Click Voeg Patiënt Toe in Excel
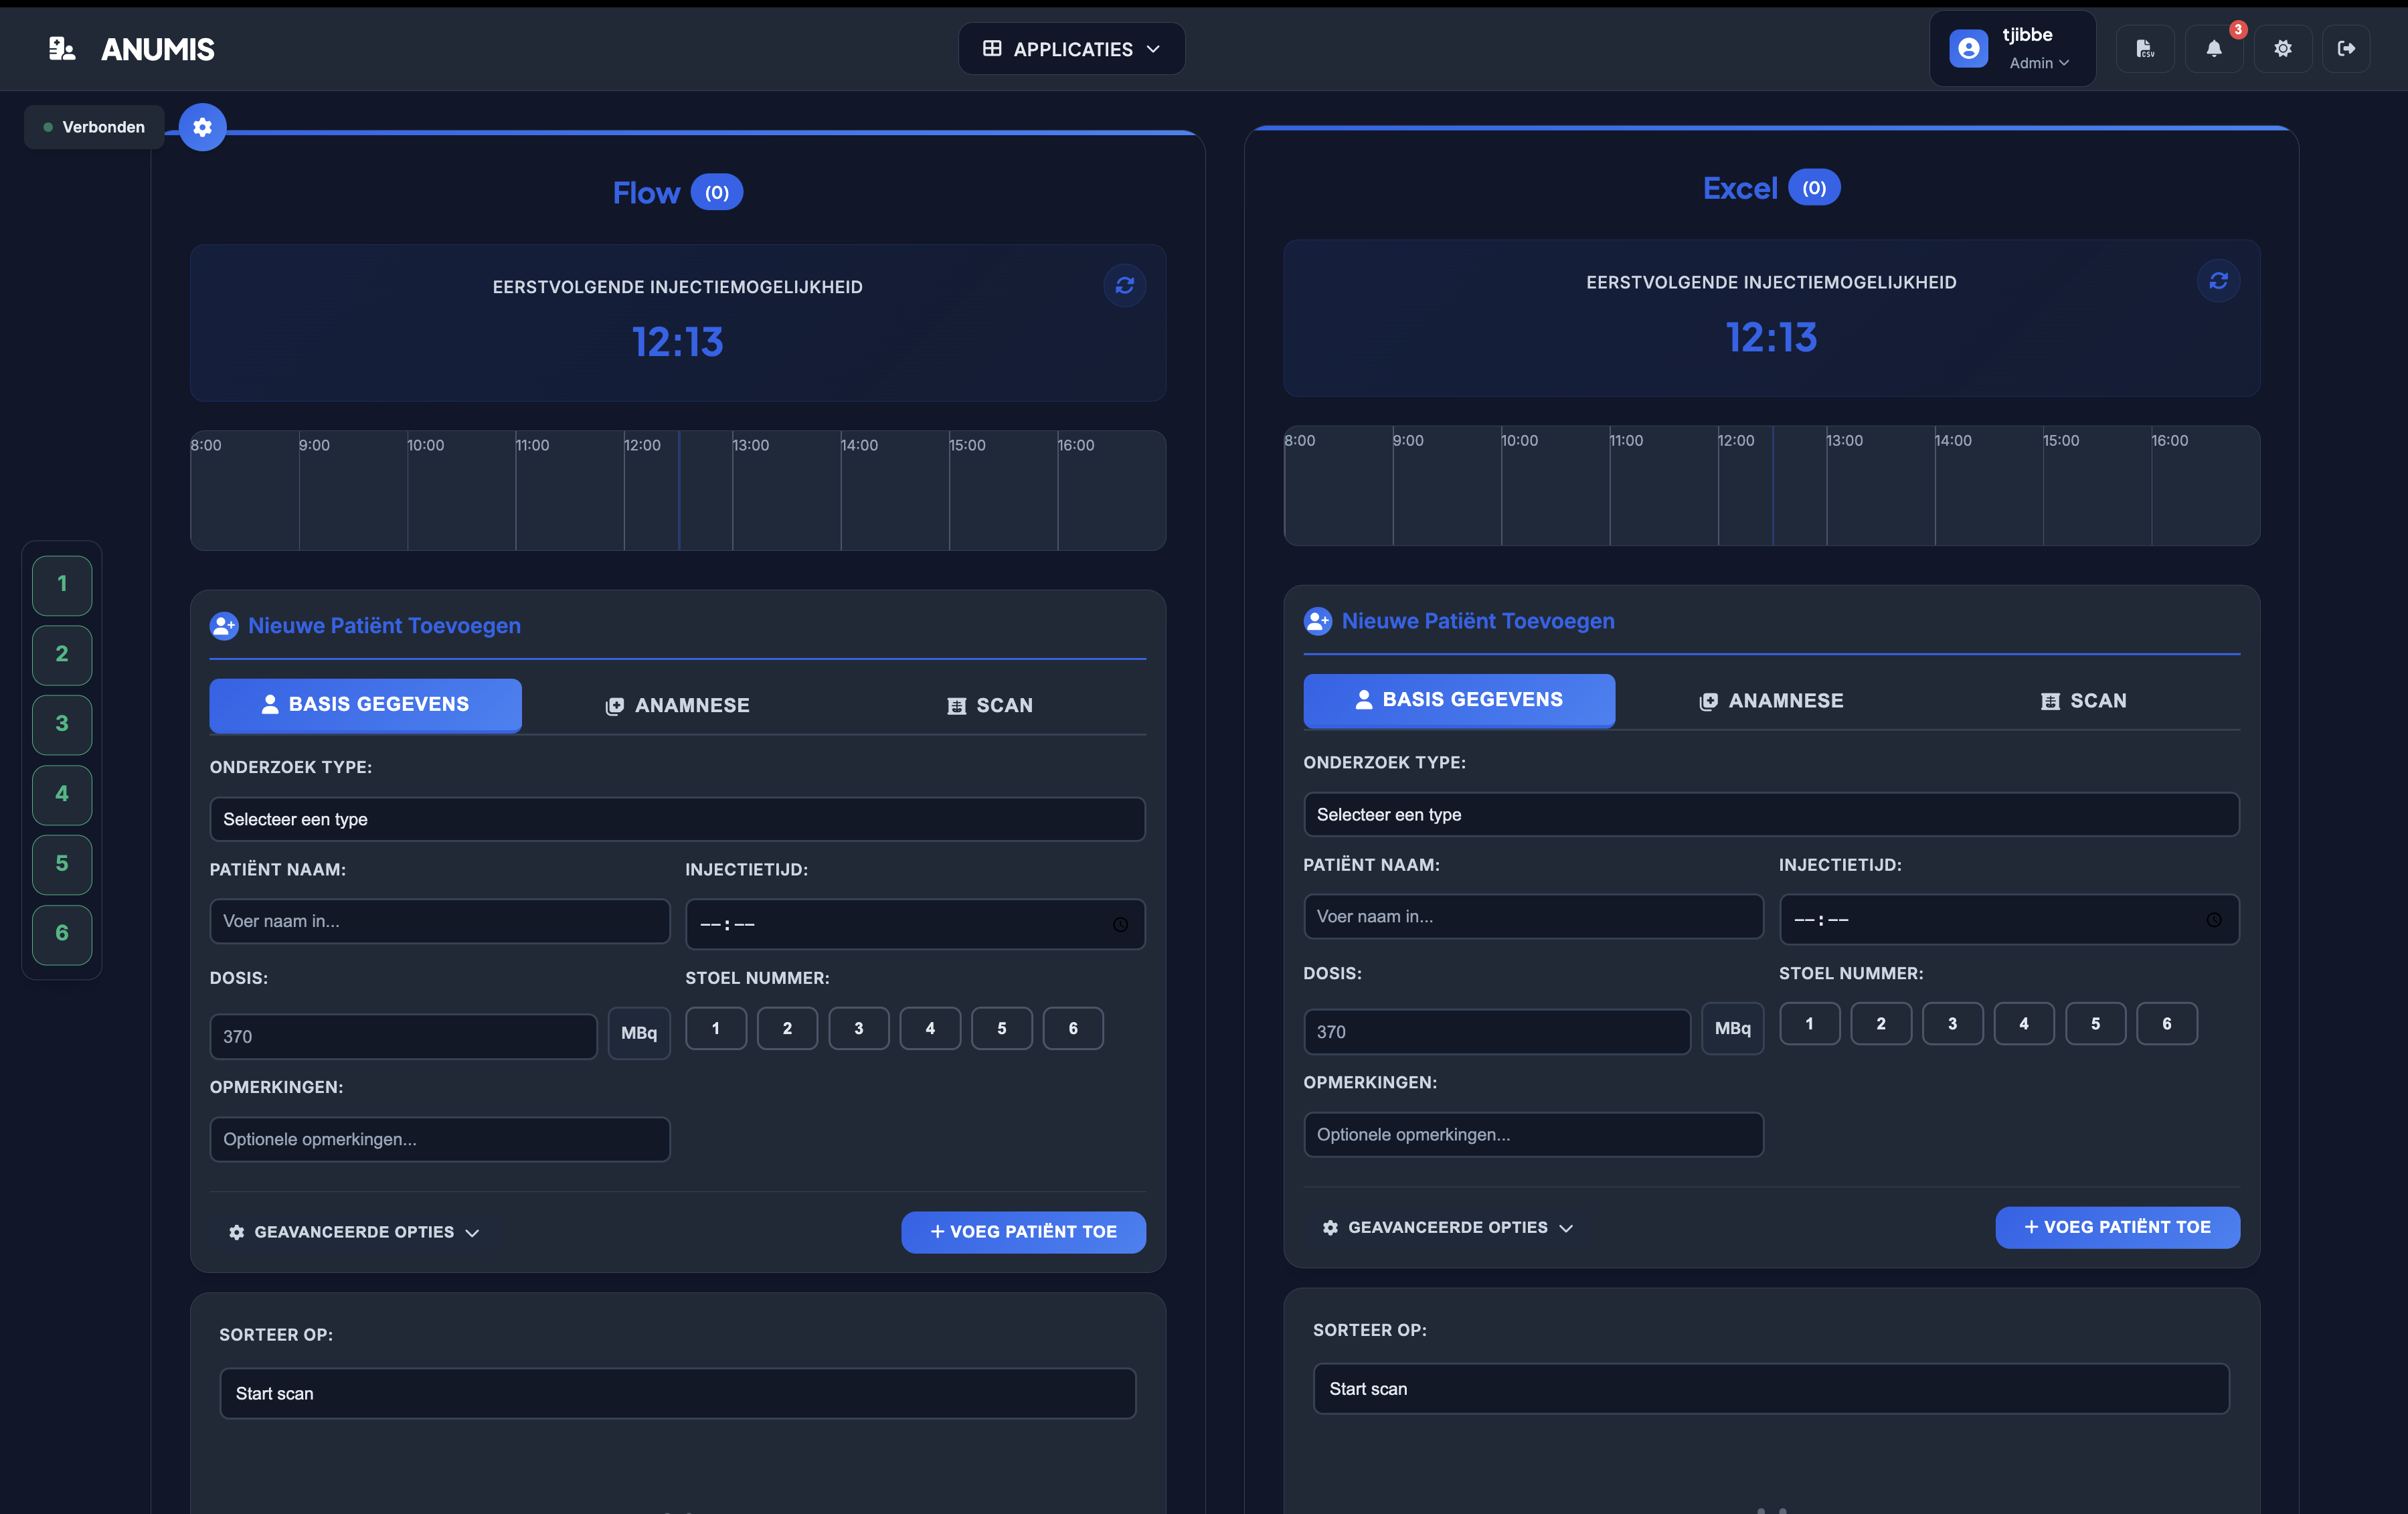 point(2117,1228)
